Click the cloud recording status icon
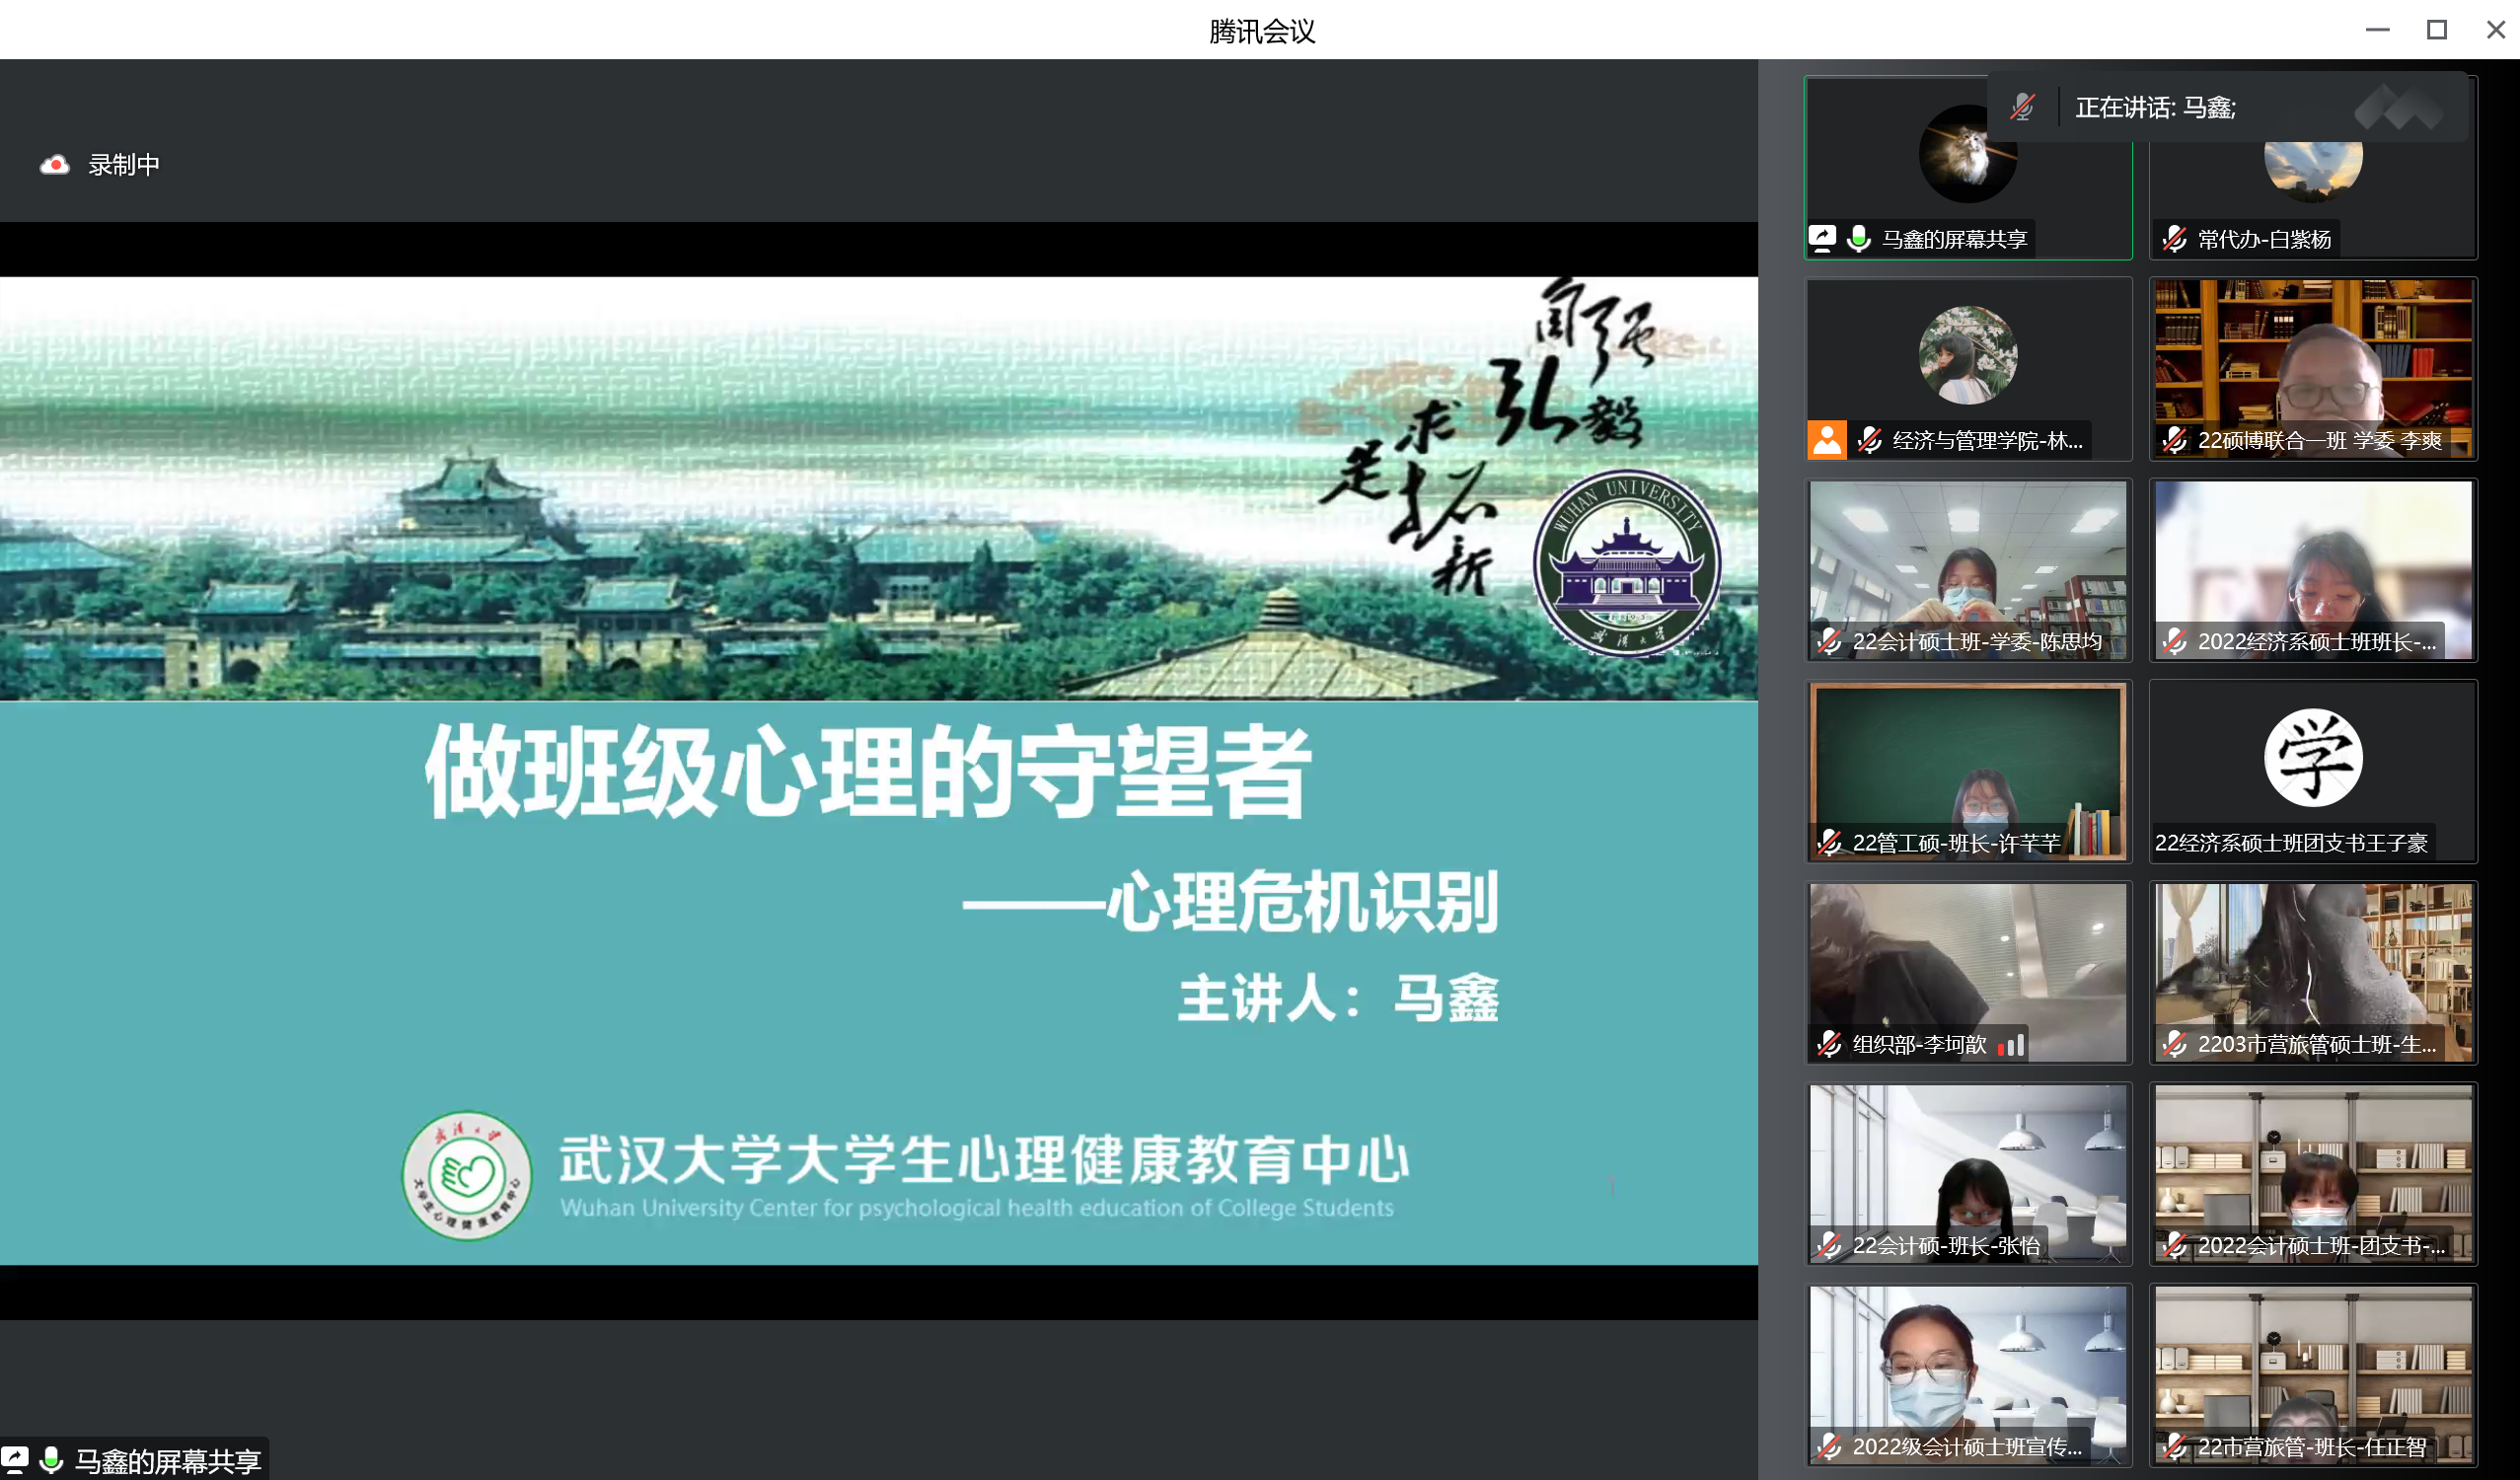The height and width of the screenshot is (1480, 2520). point(55,165)
